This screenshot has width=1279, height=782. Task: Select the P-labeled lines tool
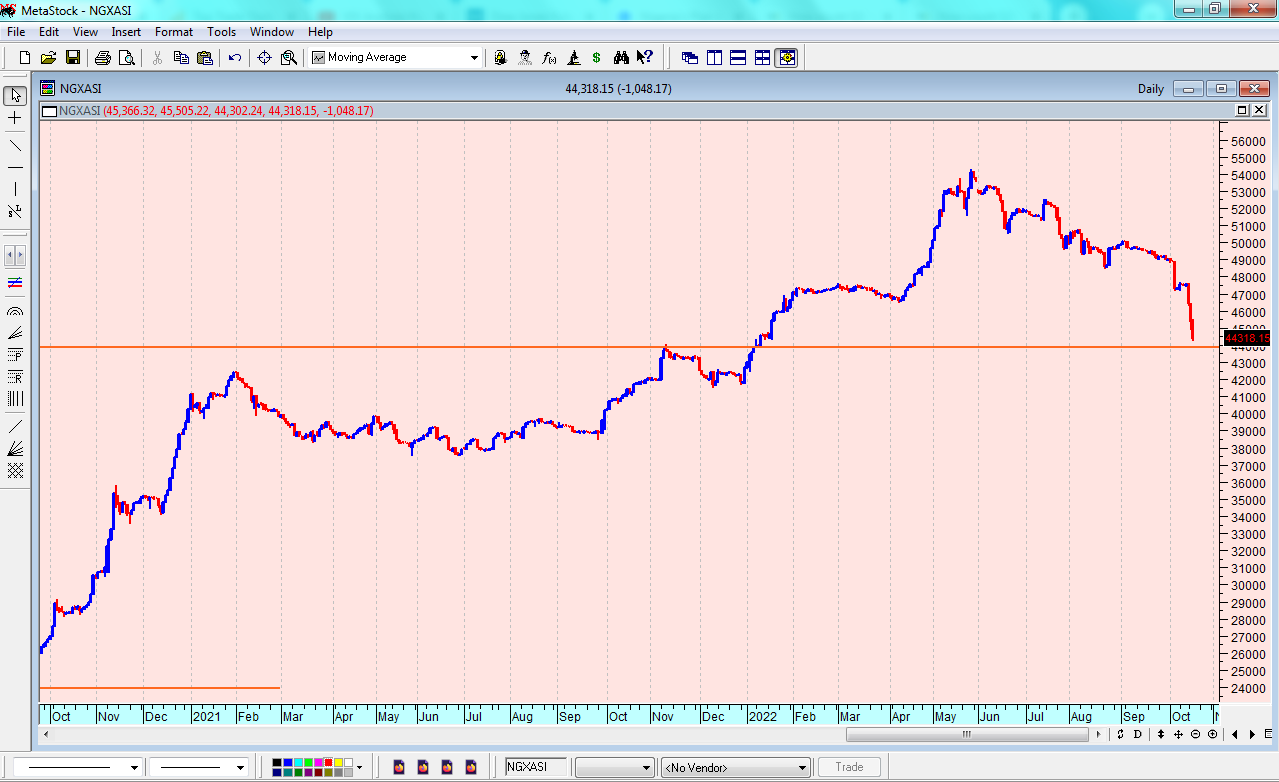[x=15, y=355]
